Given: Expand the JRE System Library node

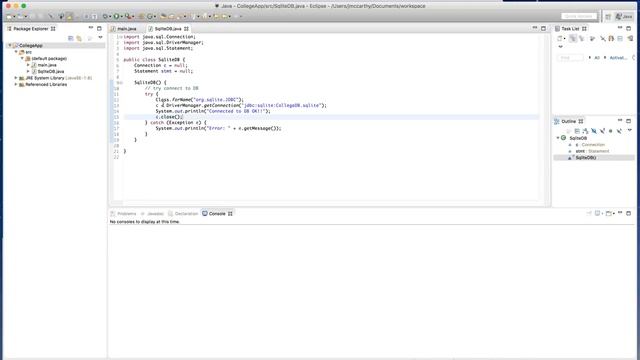Looking at the screenshot, I should [16, 78].
